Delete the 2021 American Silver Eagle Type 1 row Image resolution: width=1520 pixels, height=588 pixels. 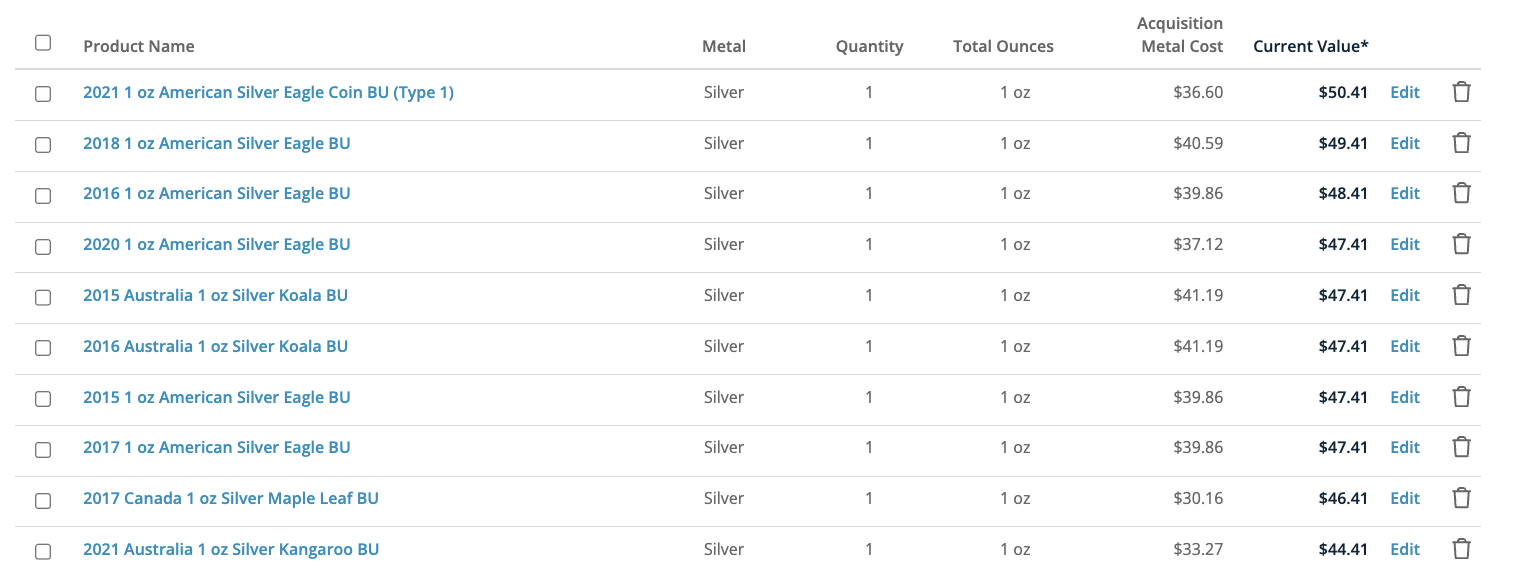click(1461, 93)
